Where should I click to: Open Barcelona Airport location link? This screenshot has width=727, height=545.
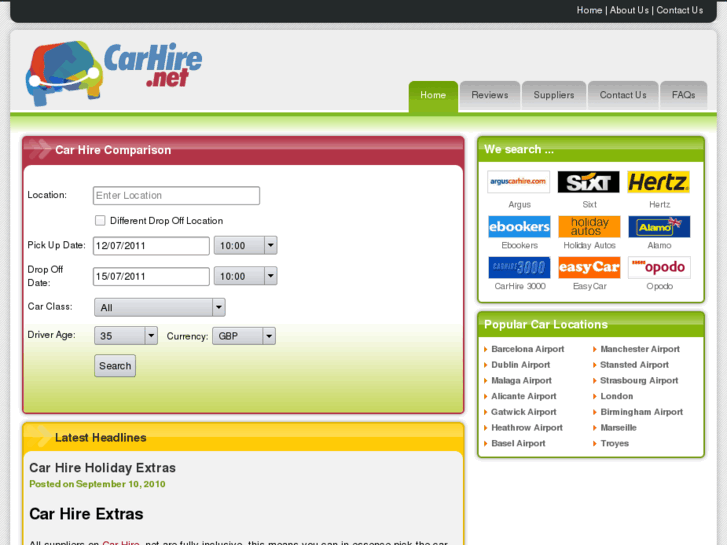click(x=528, y=349)
